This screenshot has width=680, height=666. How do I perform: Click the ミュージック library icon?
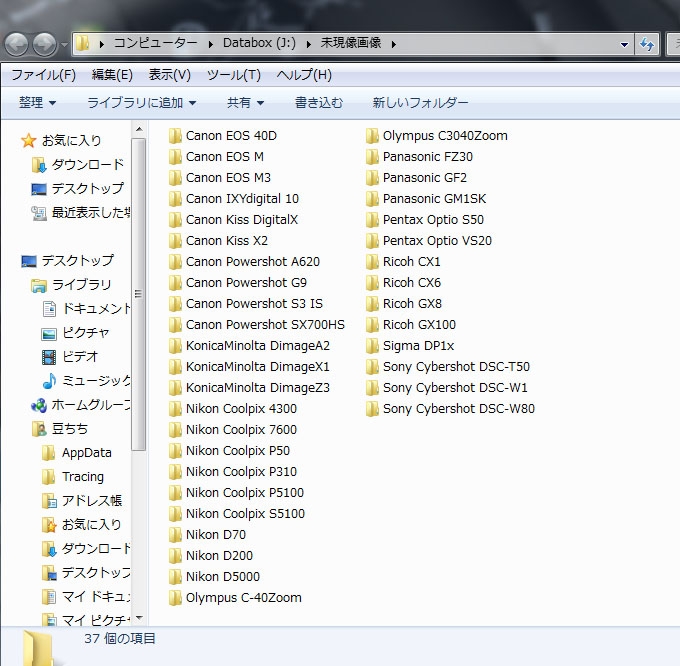pos(49,381)
